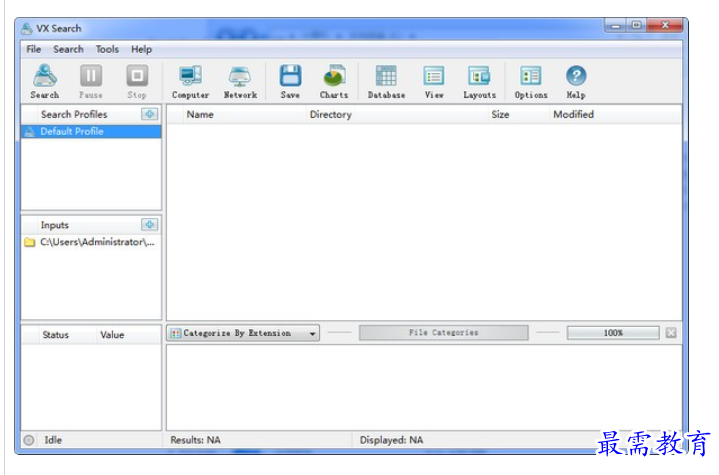Screen dimensions: 719x475
Task: Click the View toolbar icon
Action: coord(434,81)
